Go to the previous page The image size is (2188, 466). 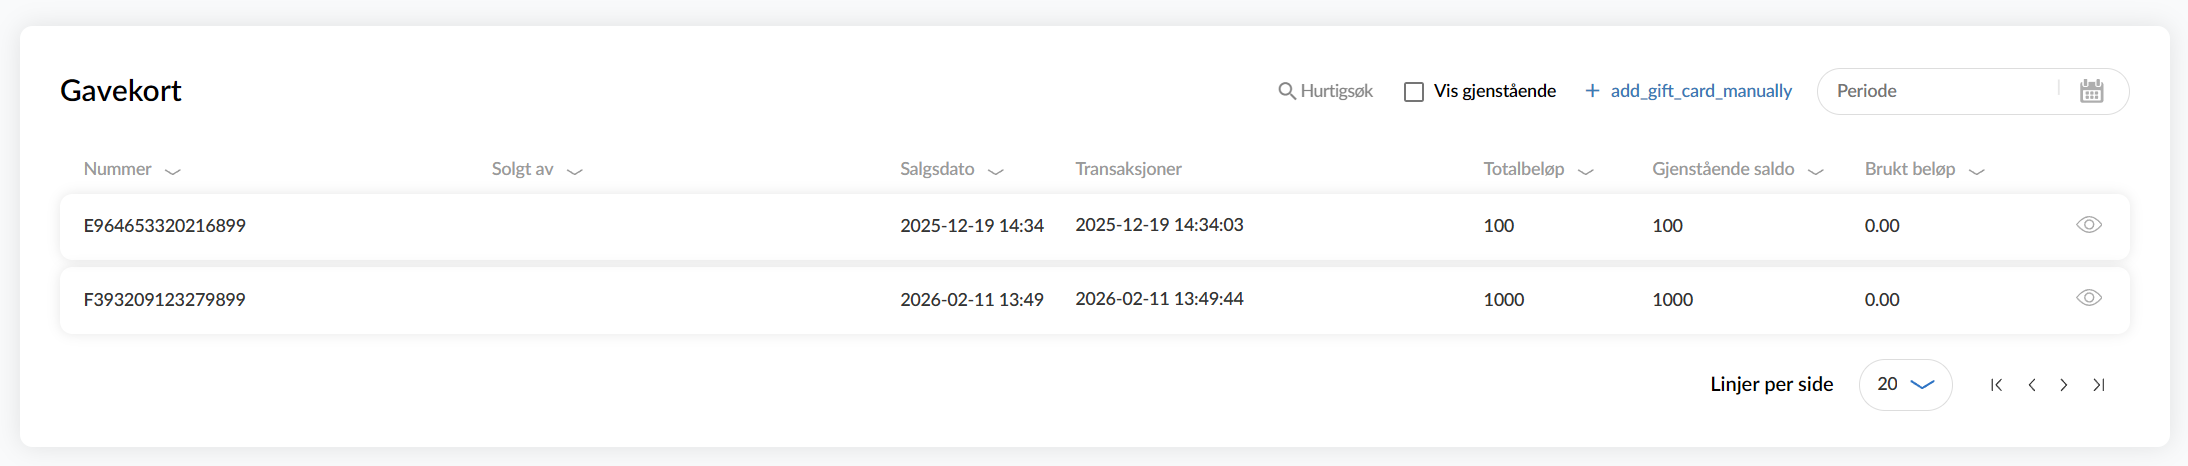coord(2032,385)
